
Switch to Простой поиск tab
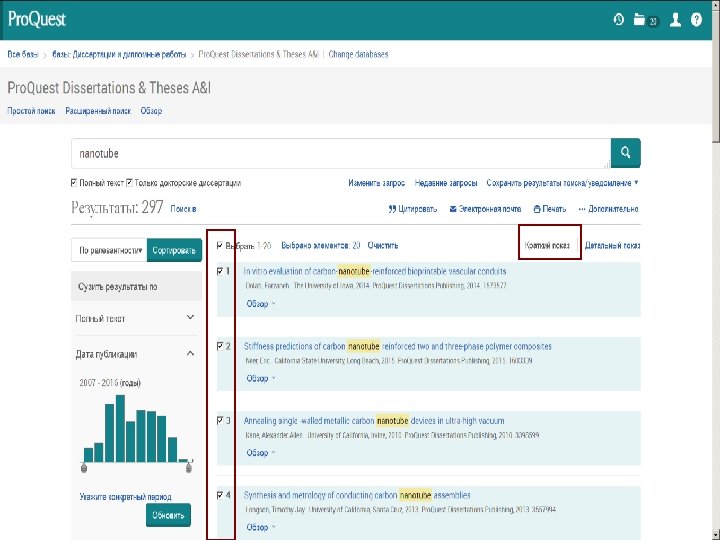pyautogui.click(x=31, y=111)
